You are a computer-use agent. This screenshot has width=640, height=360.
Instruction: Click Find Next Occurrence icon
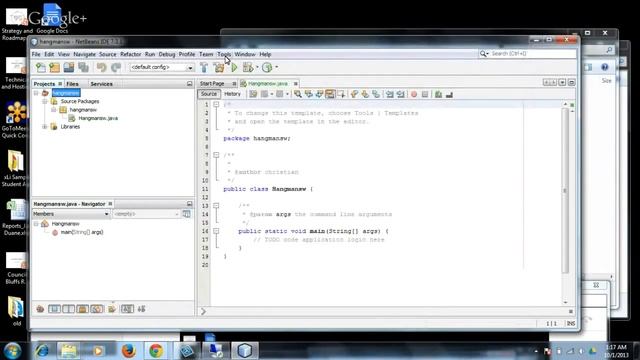(x=319, y=94)
